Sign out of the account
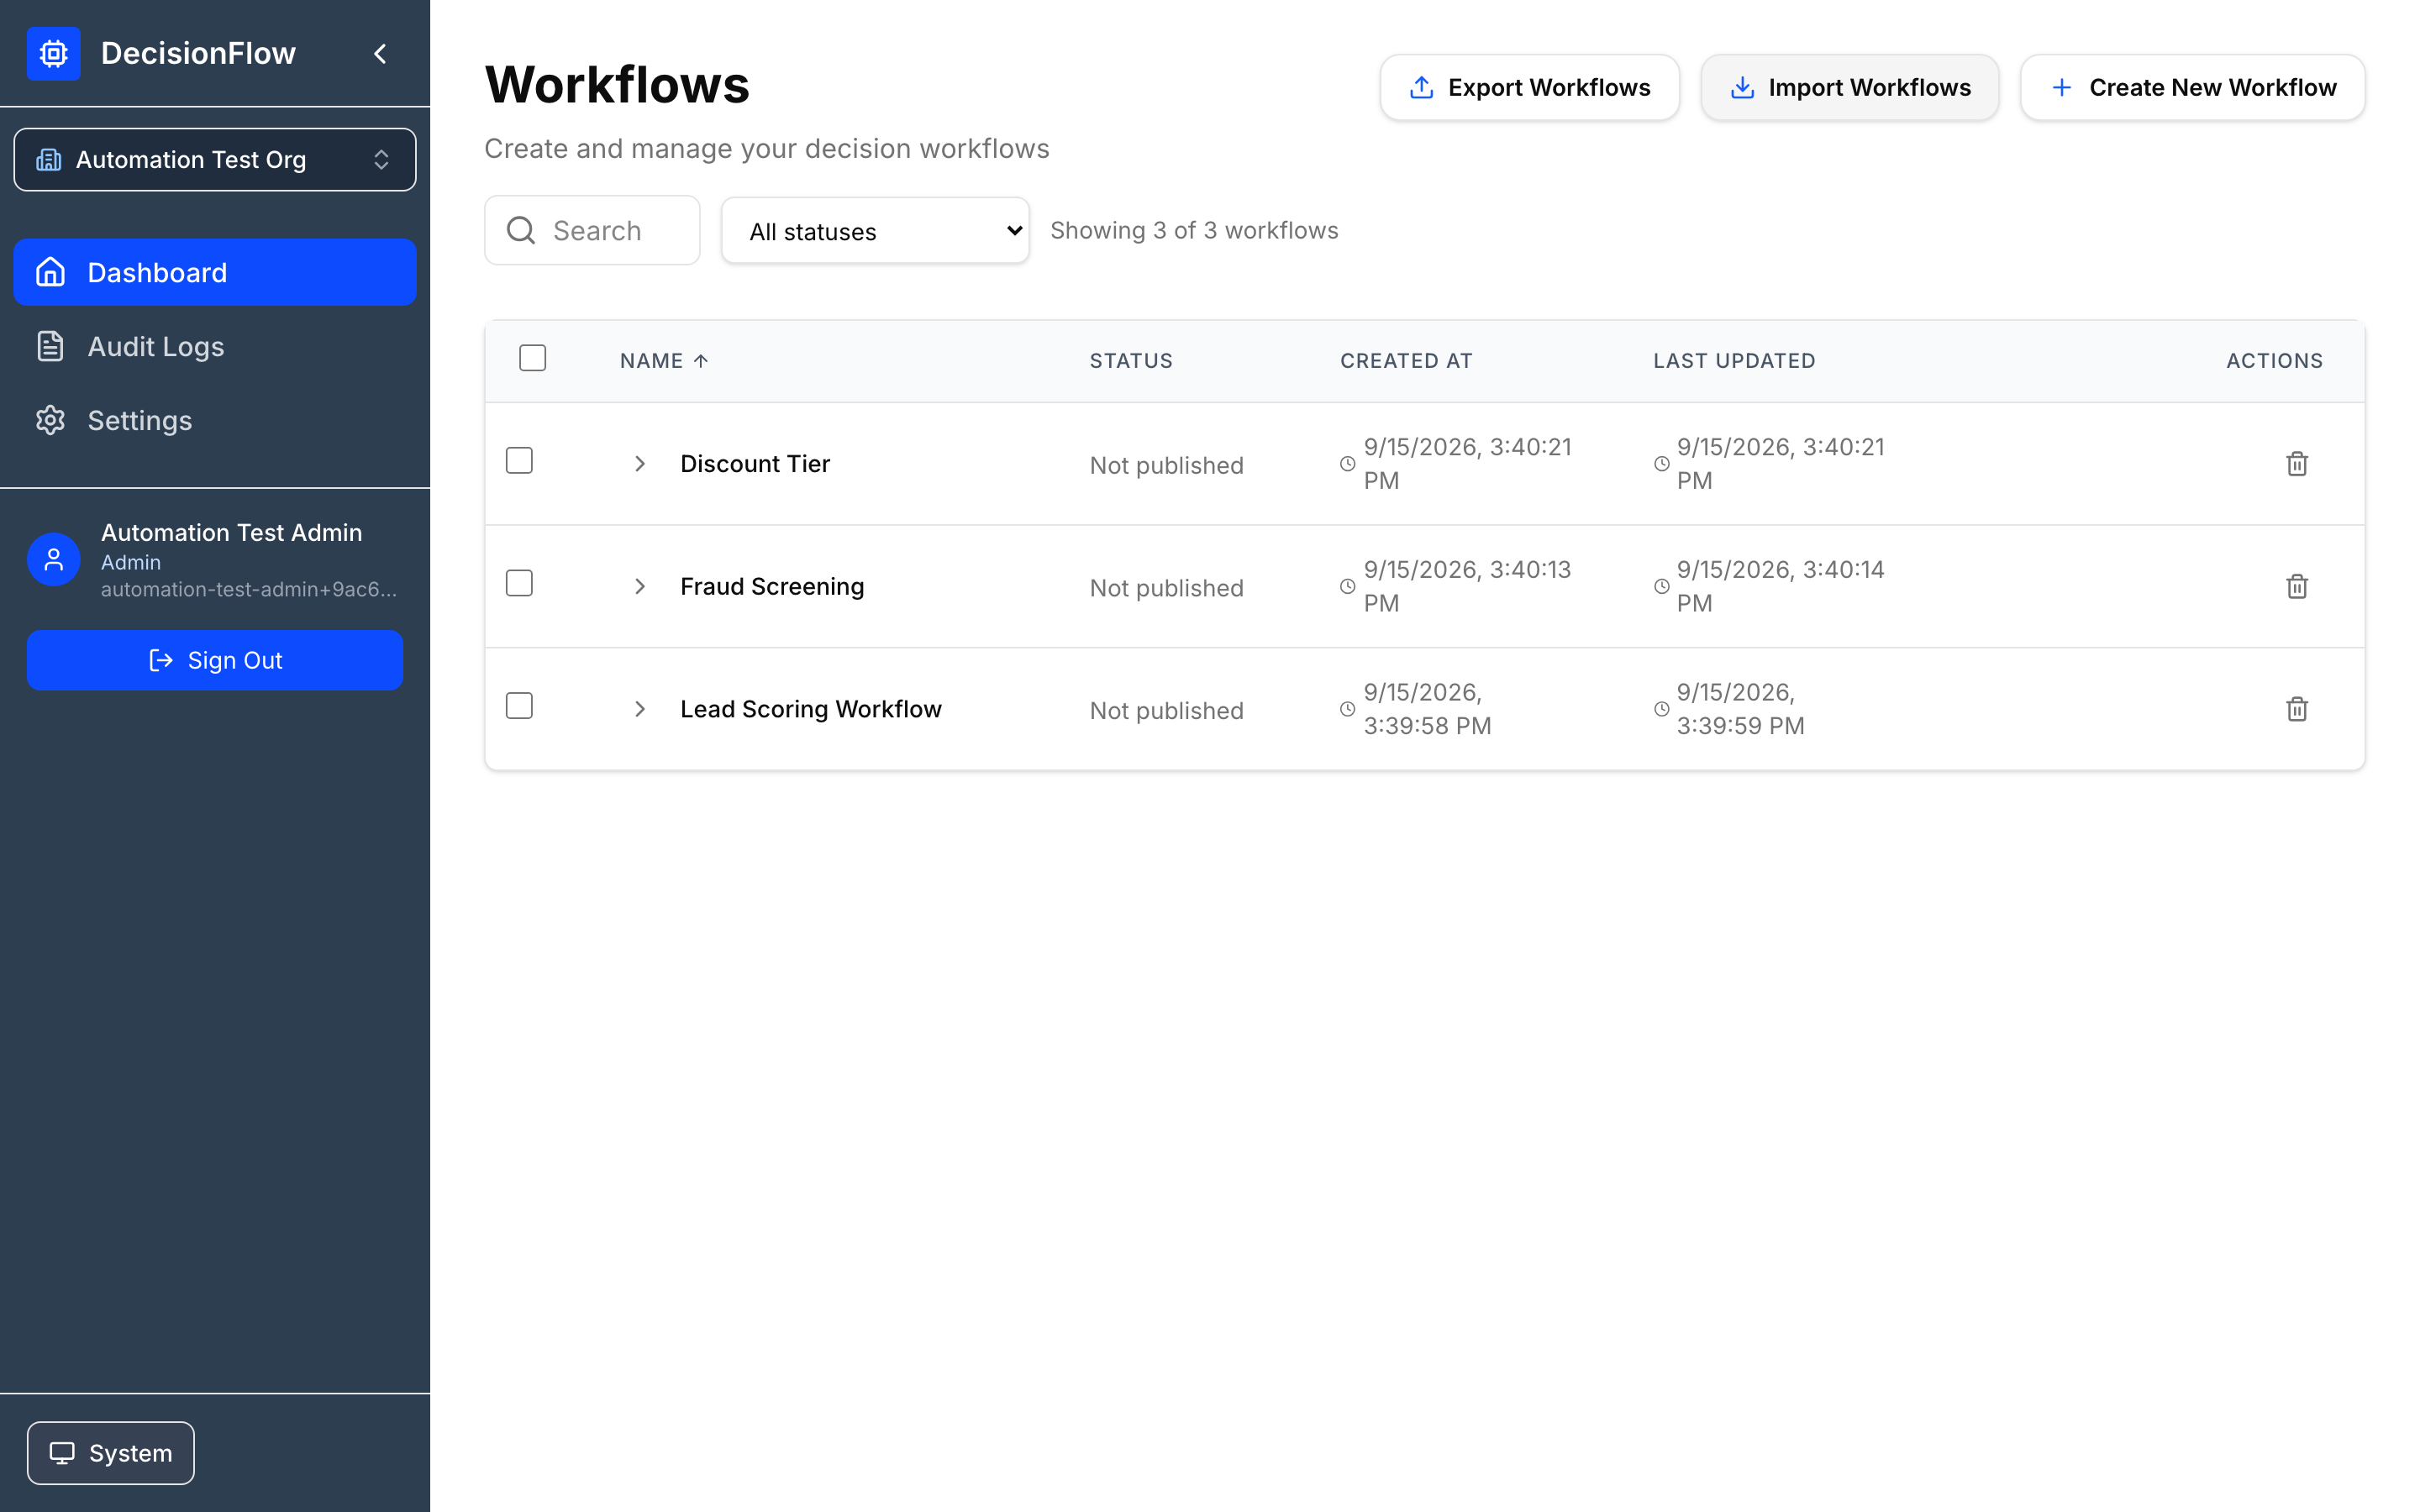Viewport: 2420px width, 1512px height. (215, 660)
